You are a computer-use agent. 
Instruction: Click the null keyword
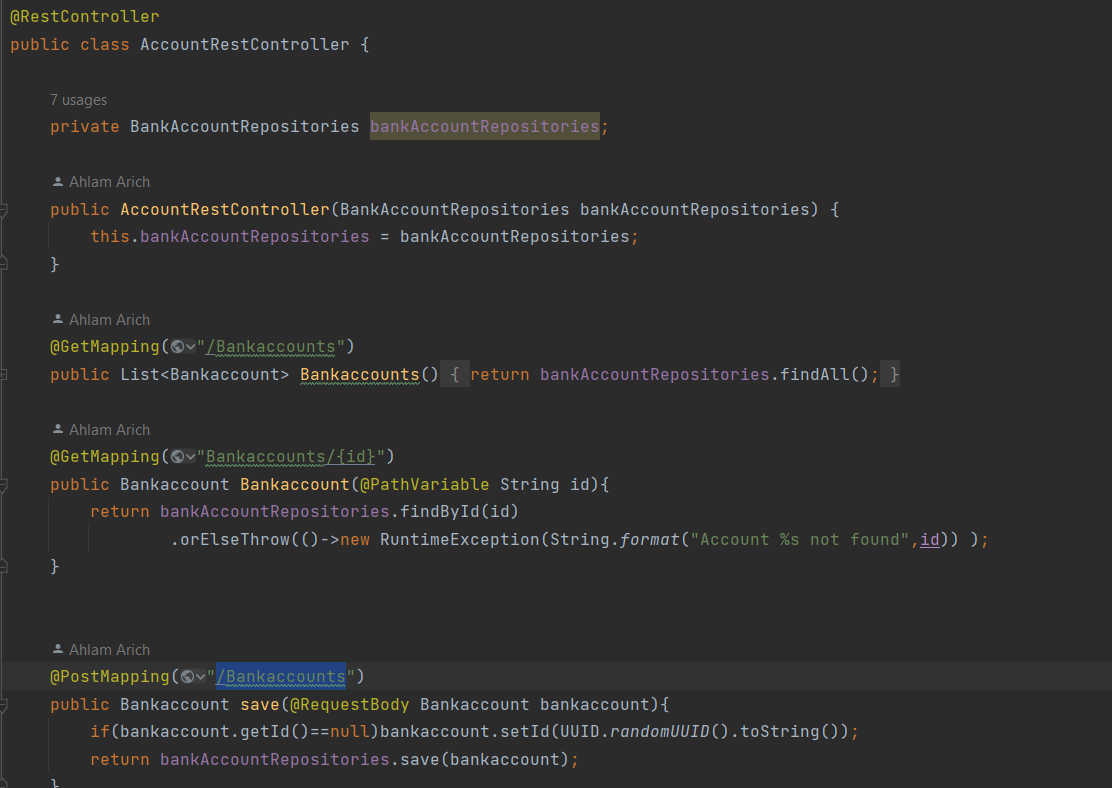pos(350,732)
